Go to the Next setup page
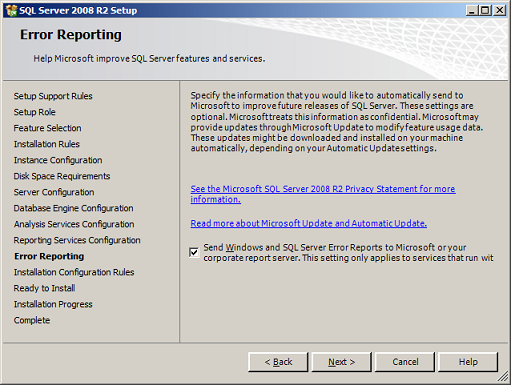The image size is (511, 385). coord(341,362)
